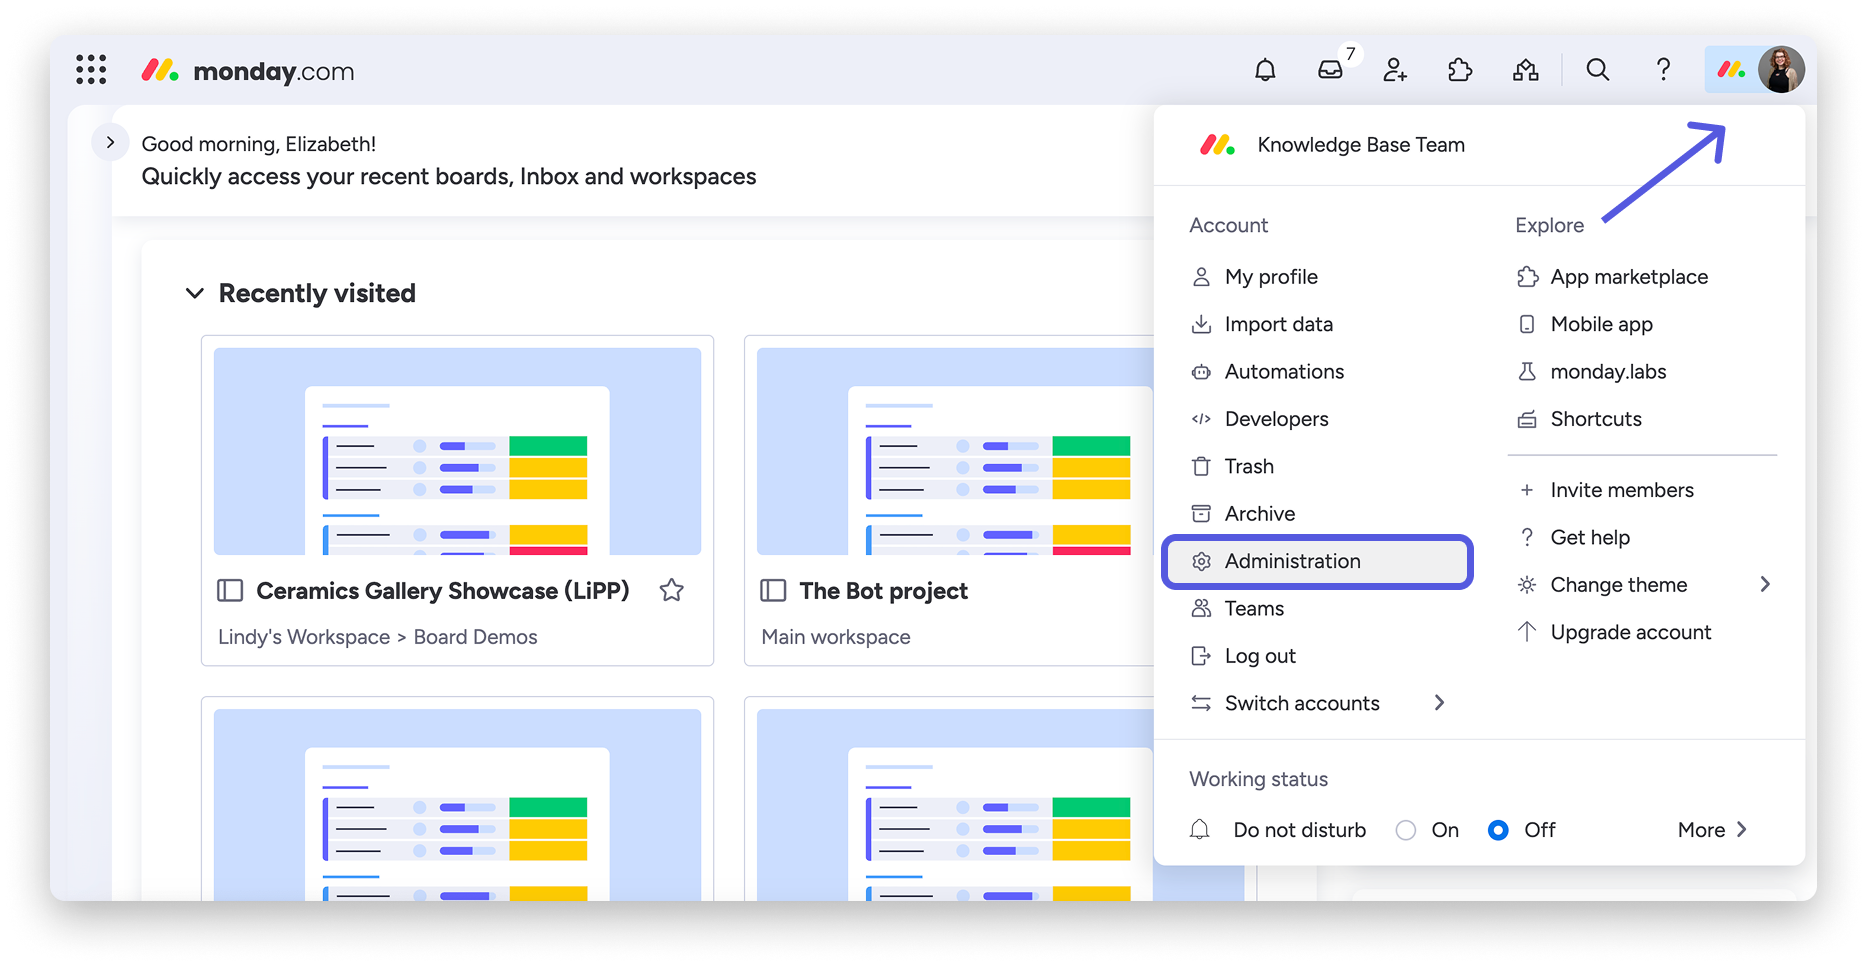Select the Off radio for Do not disturb
This screenshot has height=966, width=1867.
(x=1498, y=830)
